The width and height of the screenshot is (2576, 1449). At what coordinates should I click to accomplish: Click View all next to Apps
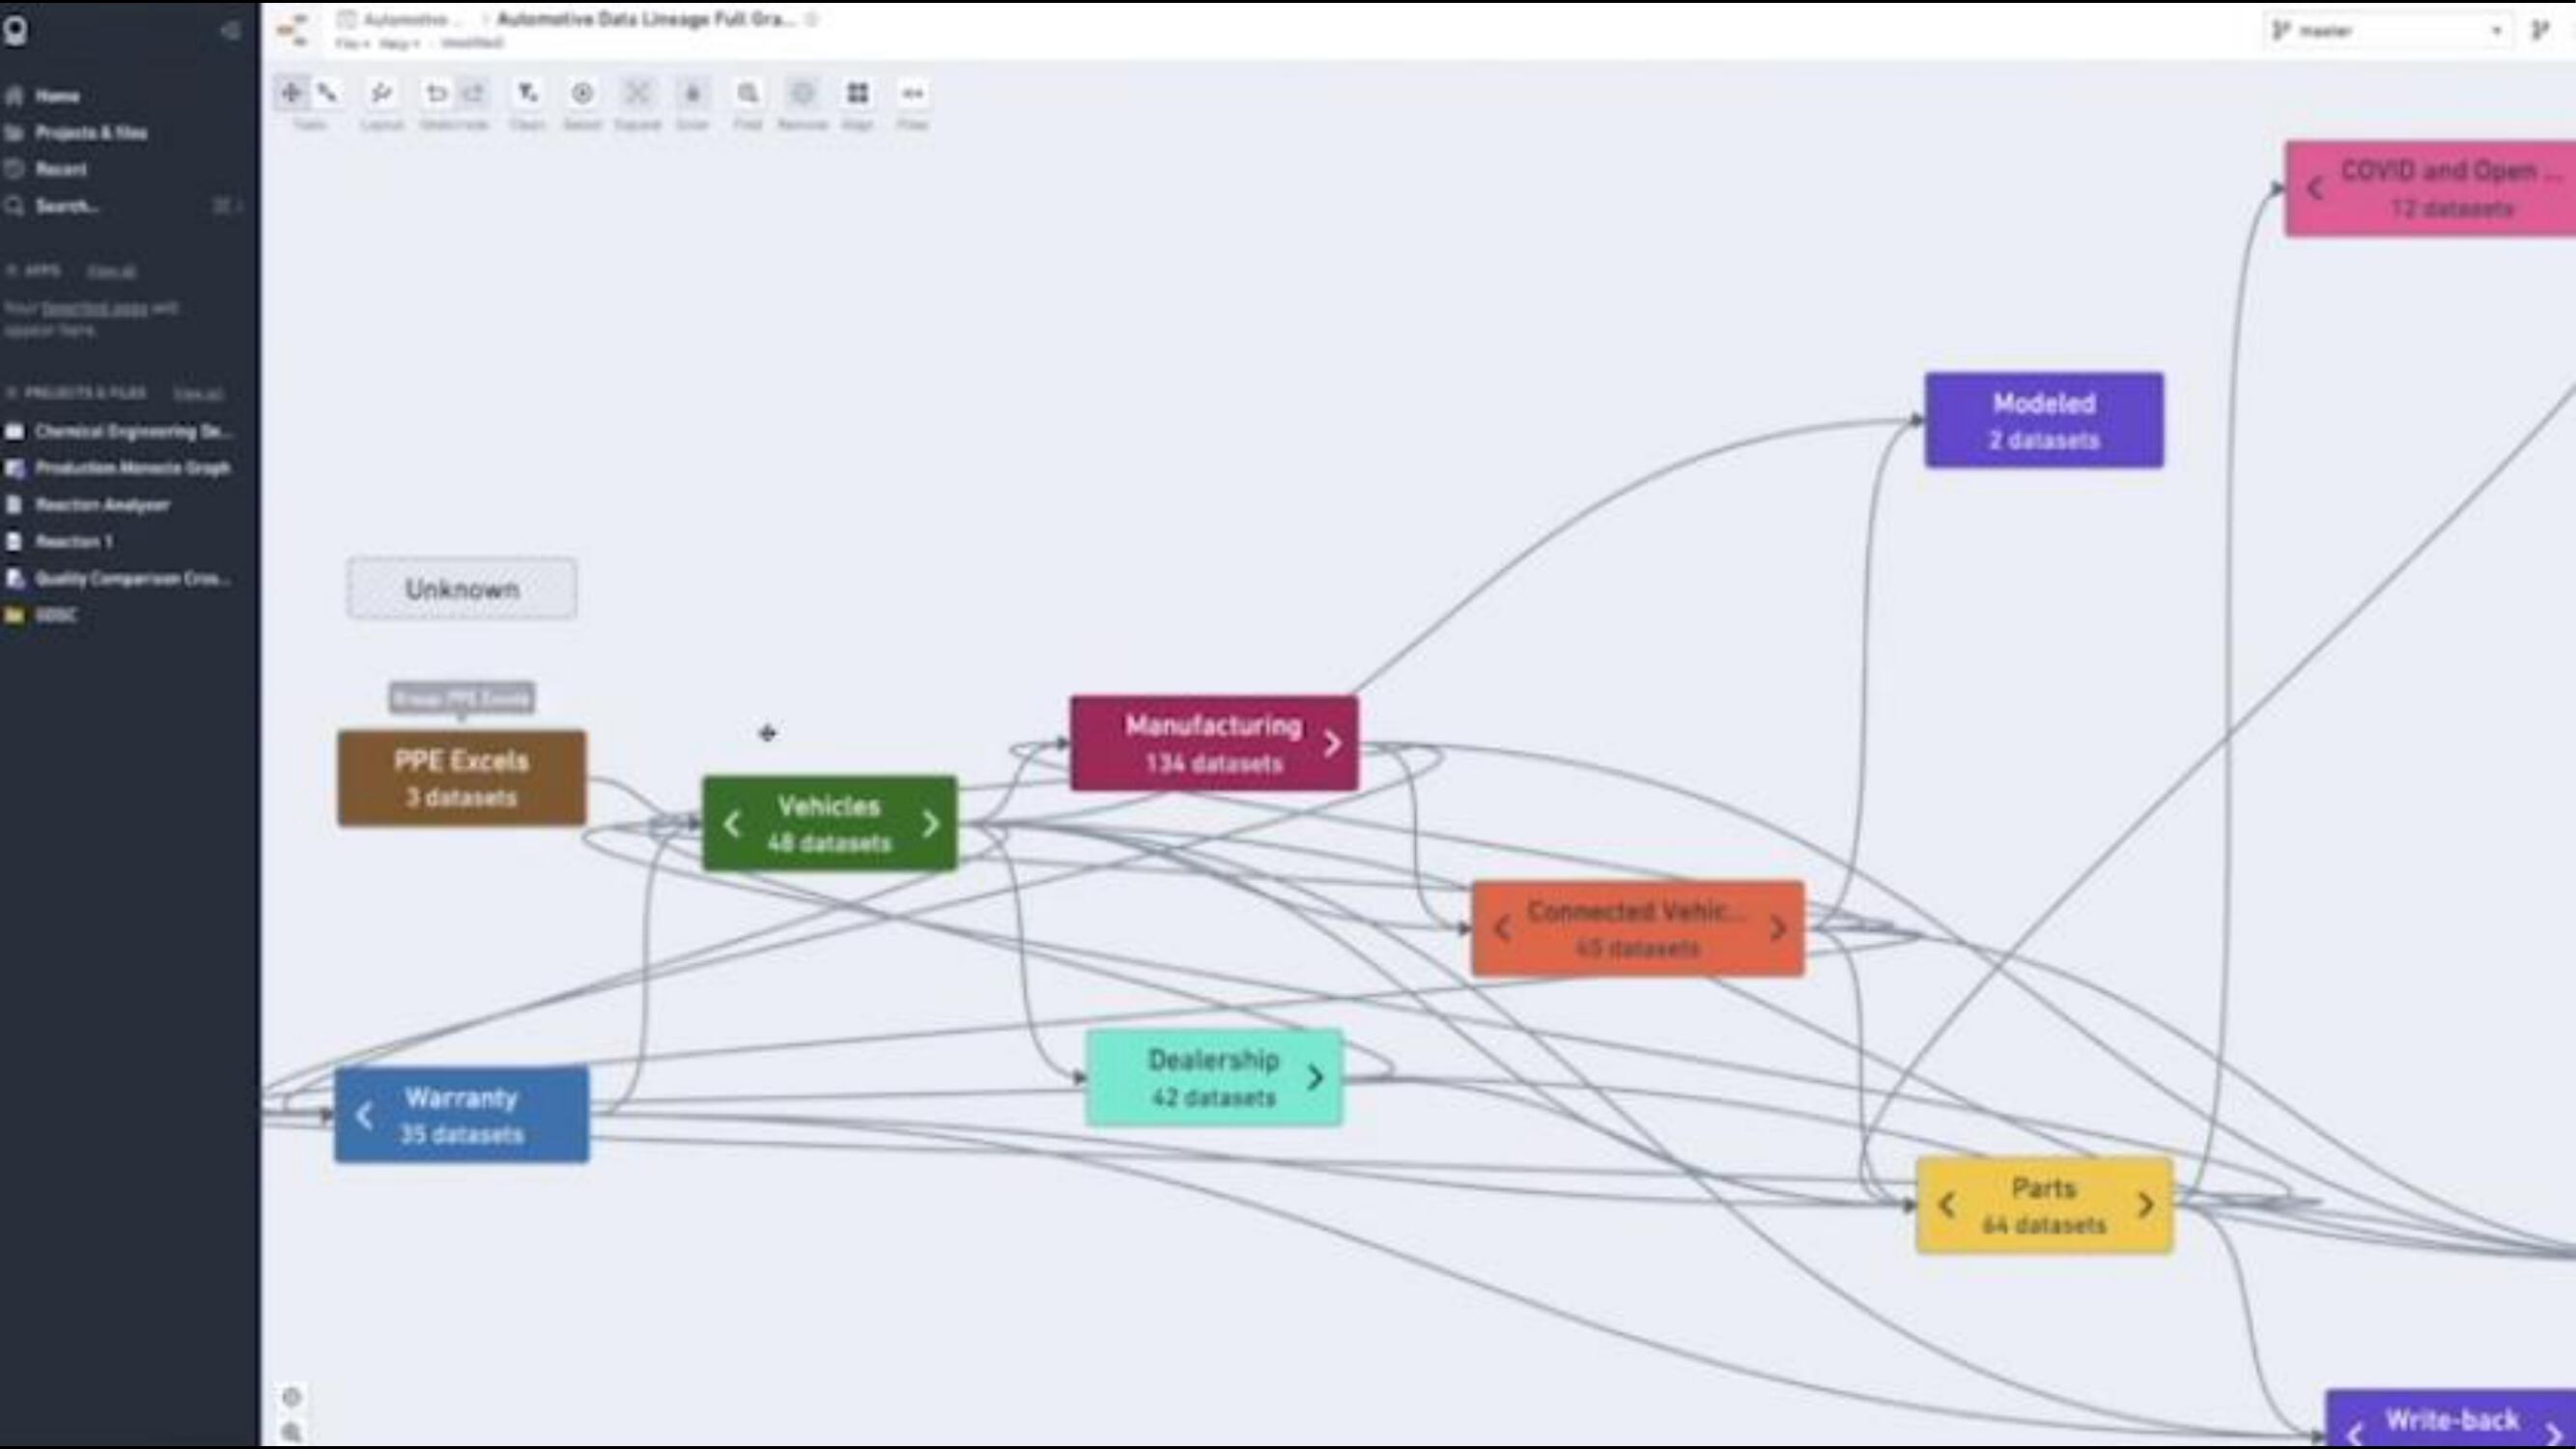111,271
